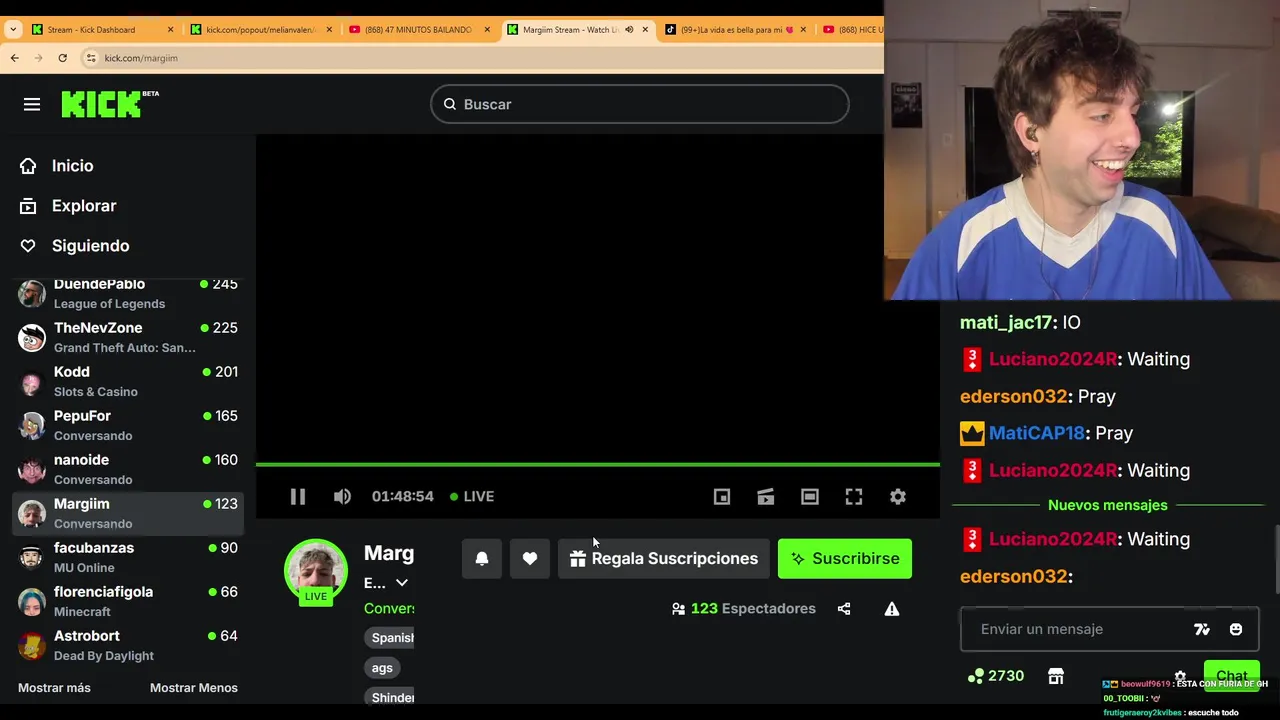Viewport: 1280px width, 720px height.
Task: Jump to LIVE indicator
Action: [x=472, y=496]
